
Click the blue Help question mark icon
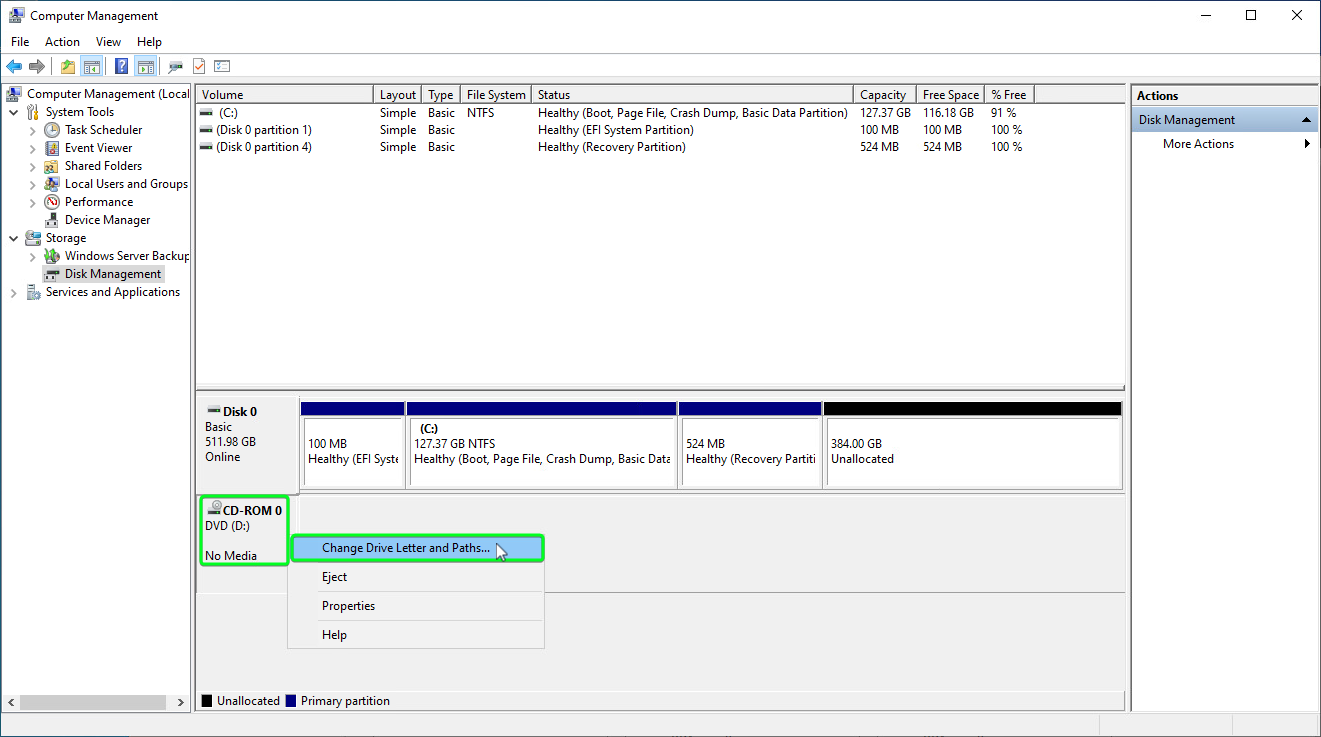tap(121, 67)
